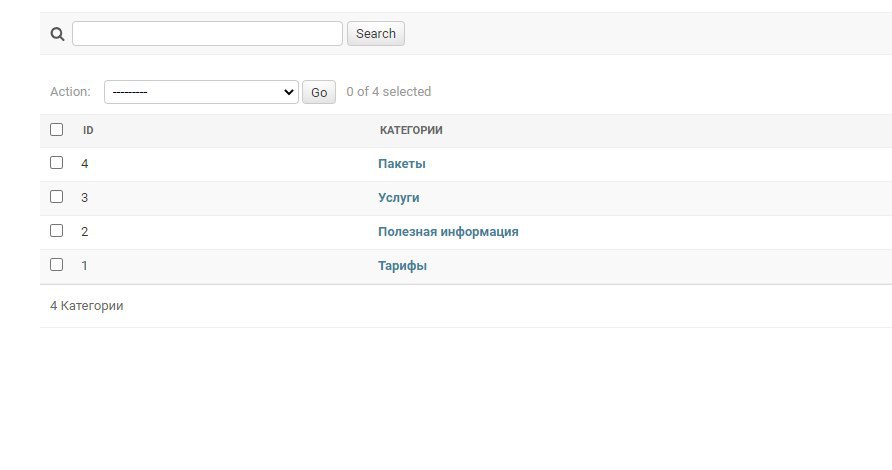The image size is (892, 470).
Task: Click the magnifying glass search icon
Action: click(57, 34)
